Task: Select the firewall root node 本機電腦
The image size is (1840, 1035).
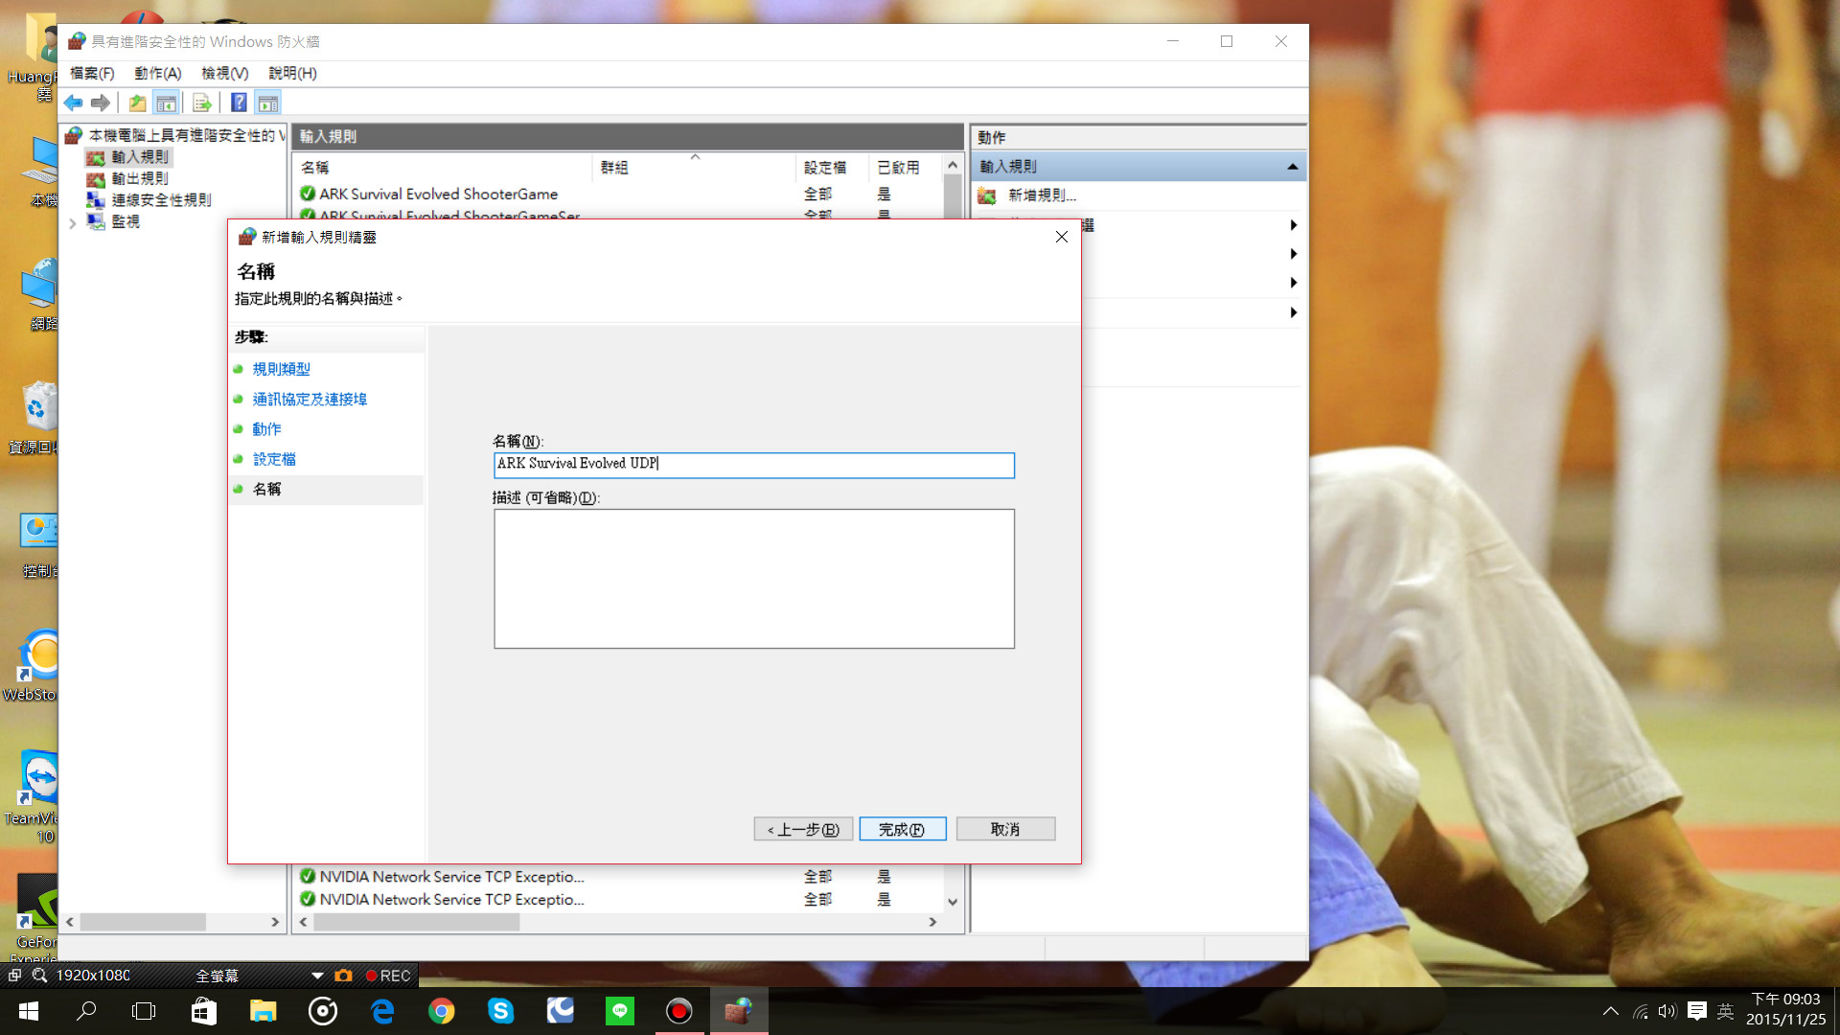Action: click(x=185, y=135)
